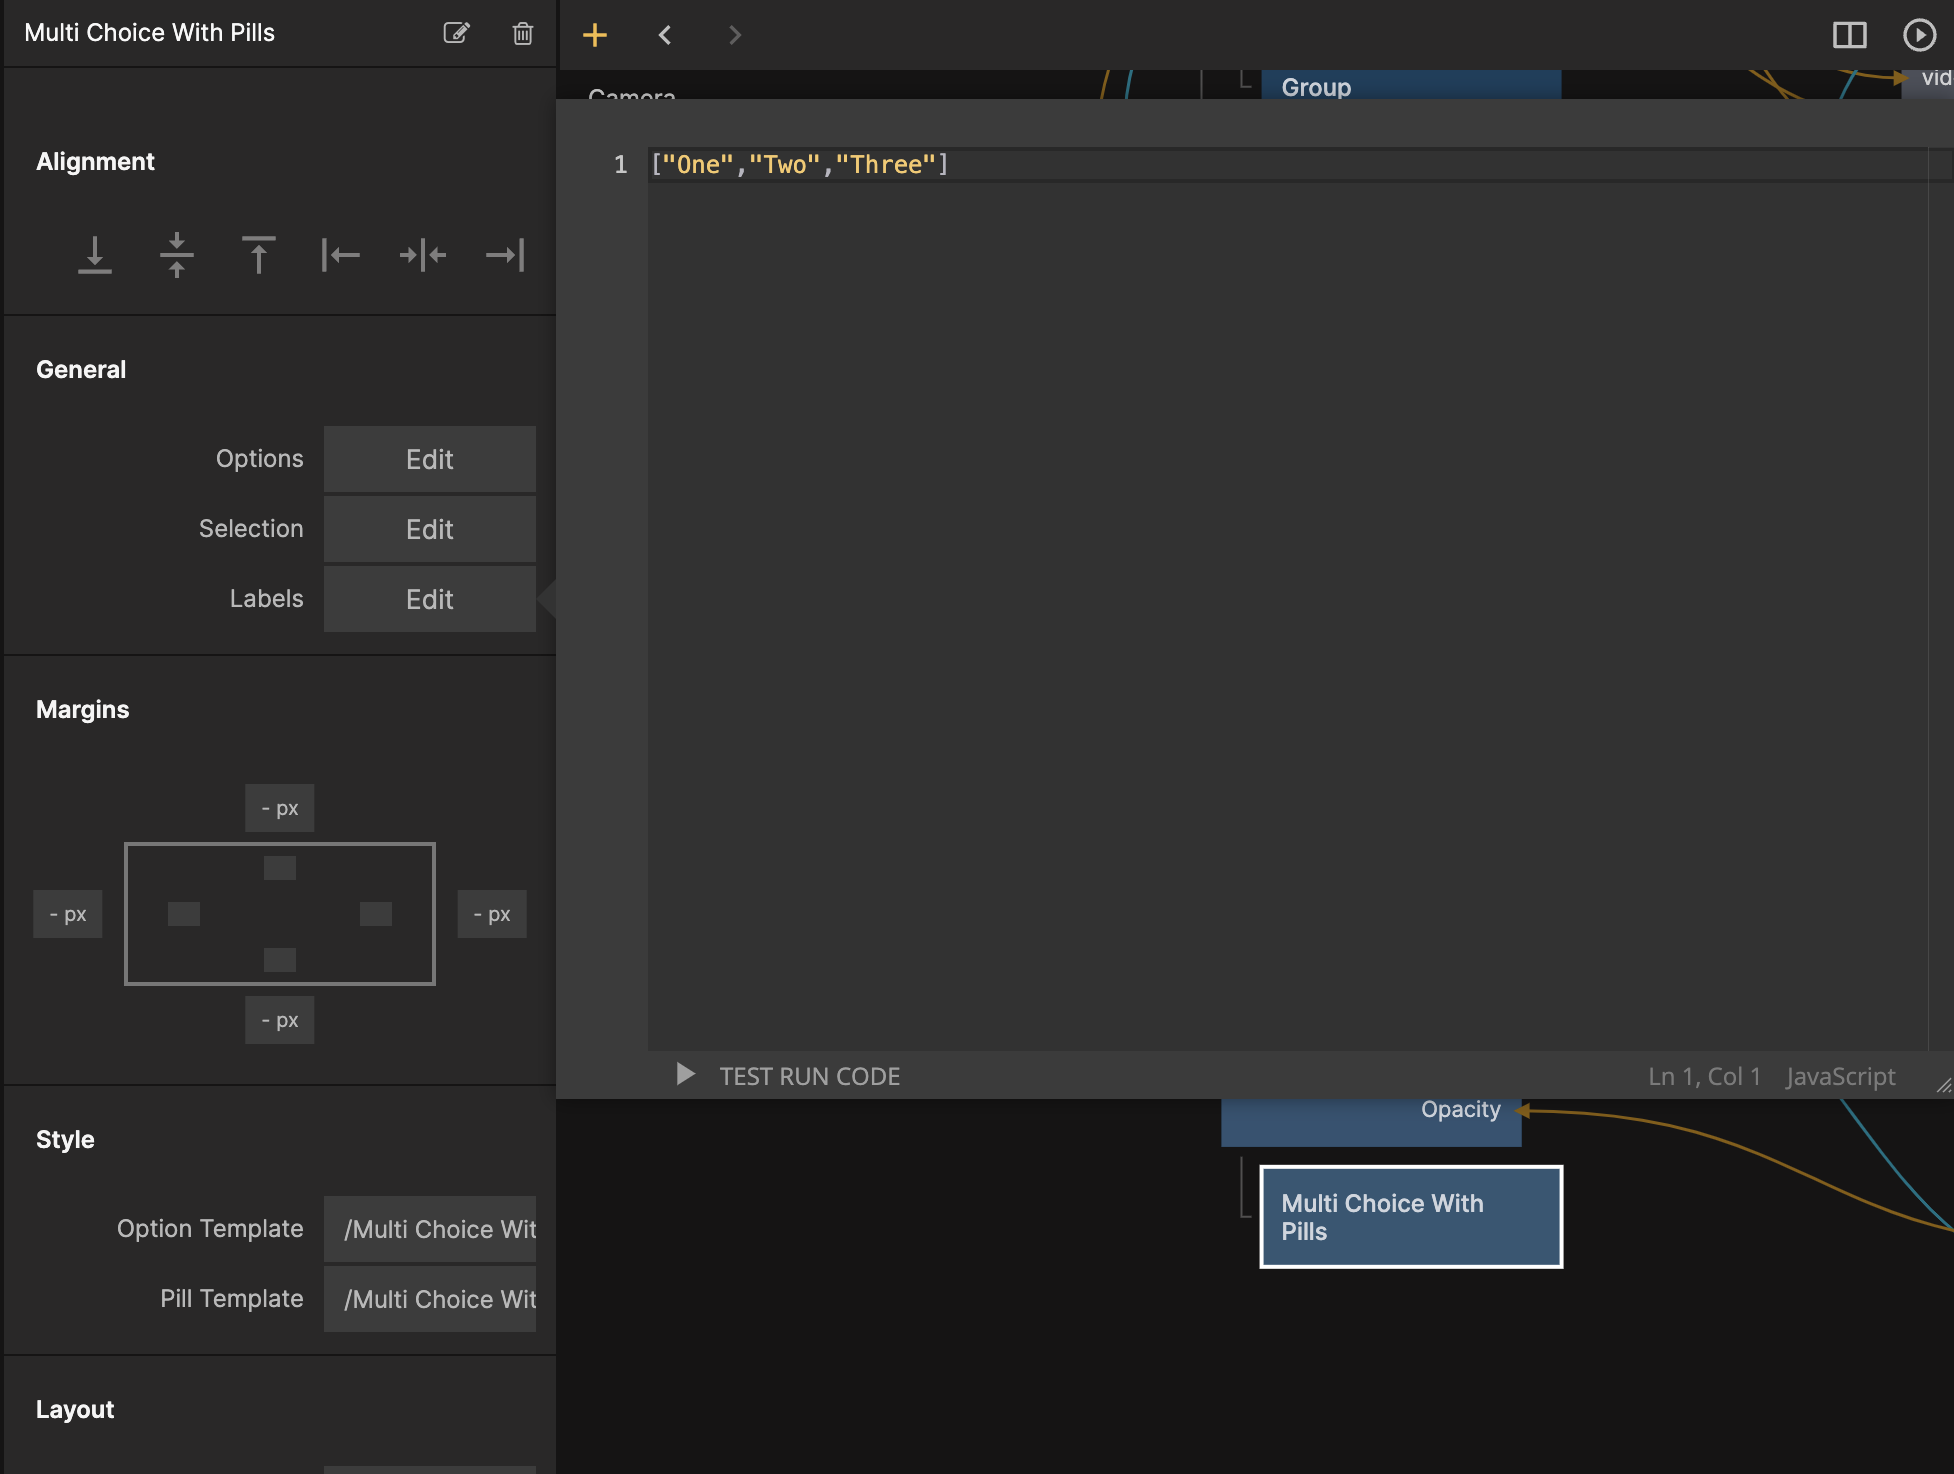Run the script via TEST RUN CODE
The image size is (1954, 1474).
(x=810, y=1076)
